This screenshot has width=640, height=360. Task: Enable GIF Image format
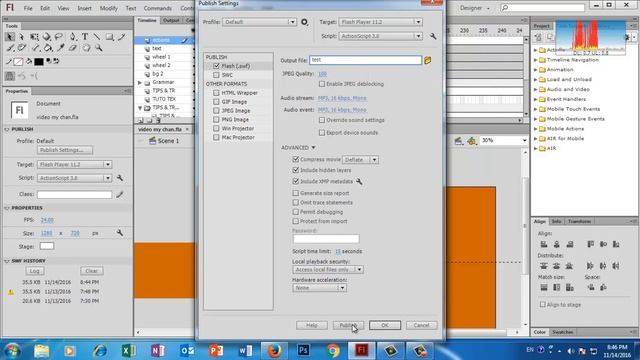(216, 102)
